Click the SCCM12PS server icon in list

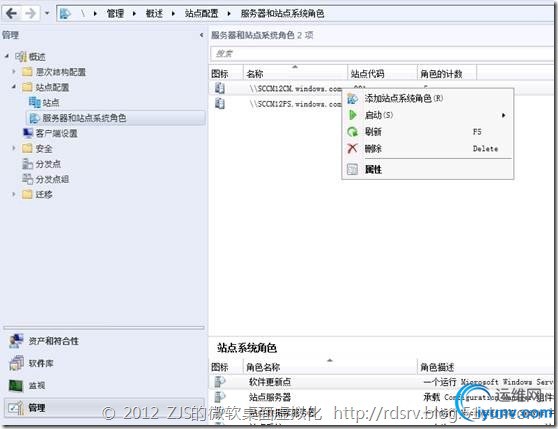click(x=220, y=104)
